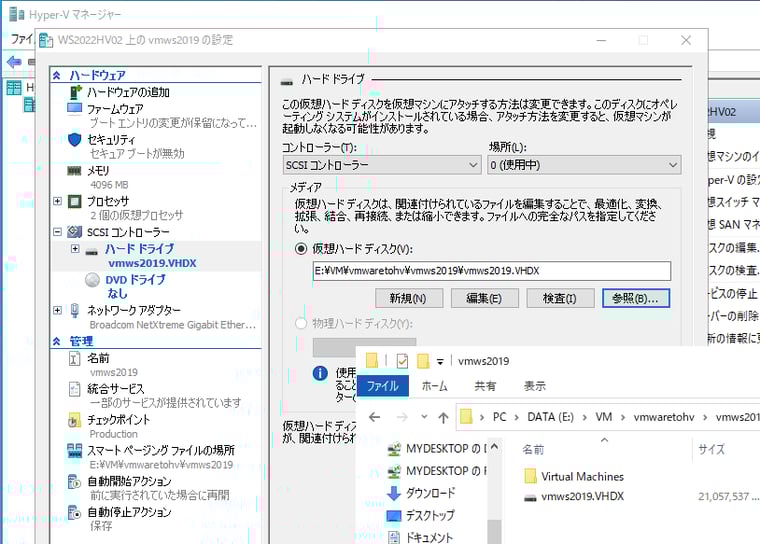The height and width of the screenshot is (544, 760).
Task: Collapse the Management (管理) section
Action: [57, 341]
